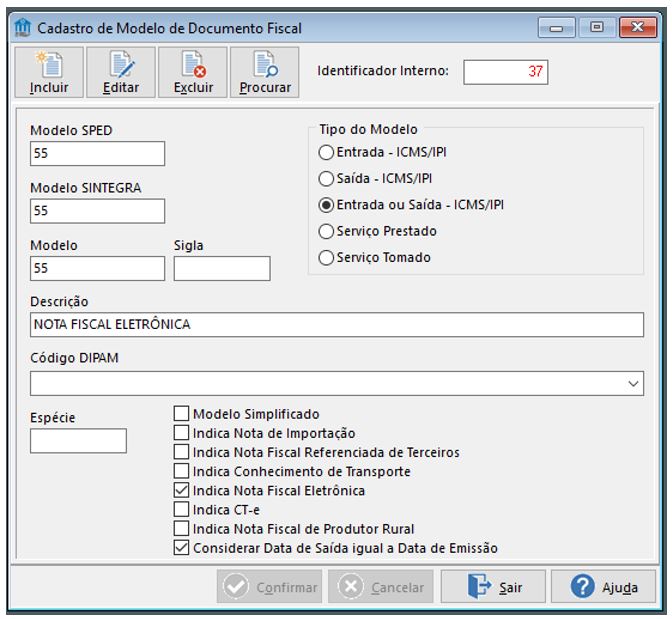The height and width of the screenshot is (619, 672).
Task: Maximize the Cadastro de Modelo window
Action: coord(597,28)
